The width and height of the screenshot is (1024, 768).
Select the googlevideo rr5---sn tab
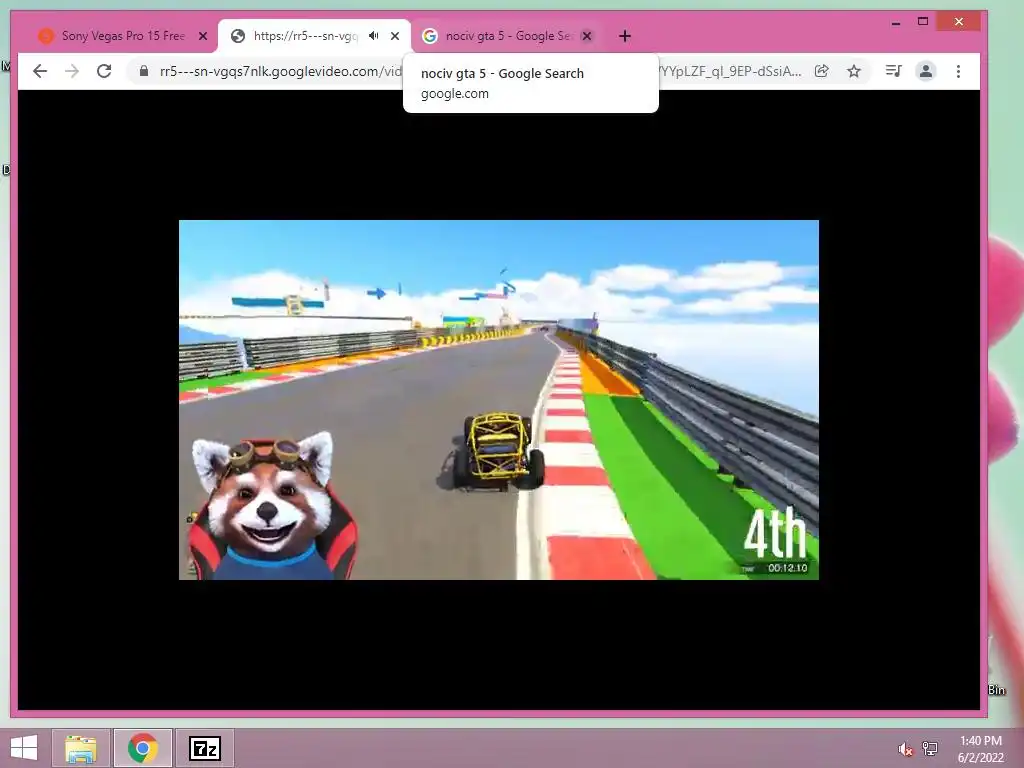tap(313, 36)
